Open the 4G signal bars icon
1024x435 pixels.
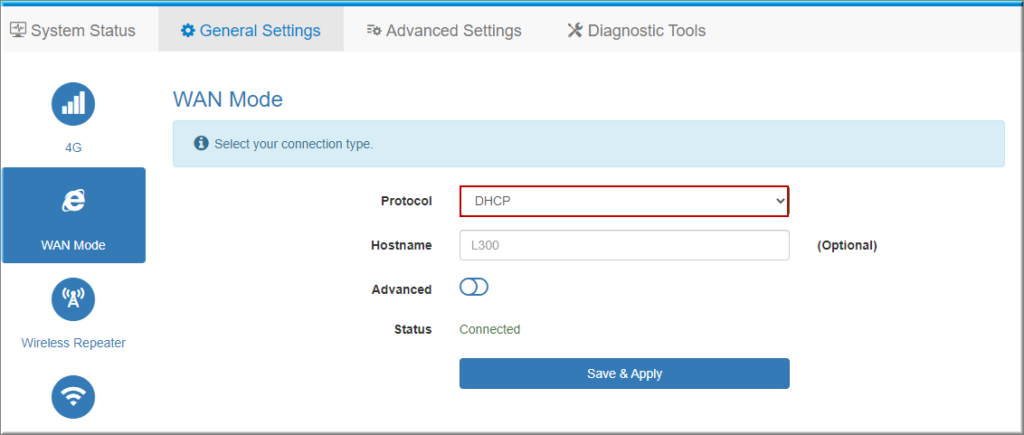tap(73, 104)
